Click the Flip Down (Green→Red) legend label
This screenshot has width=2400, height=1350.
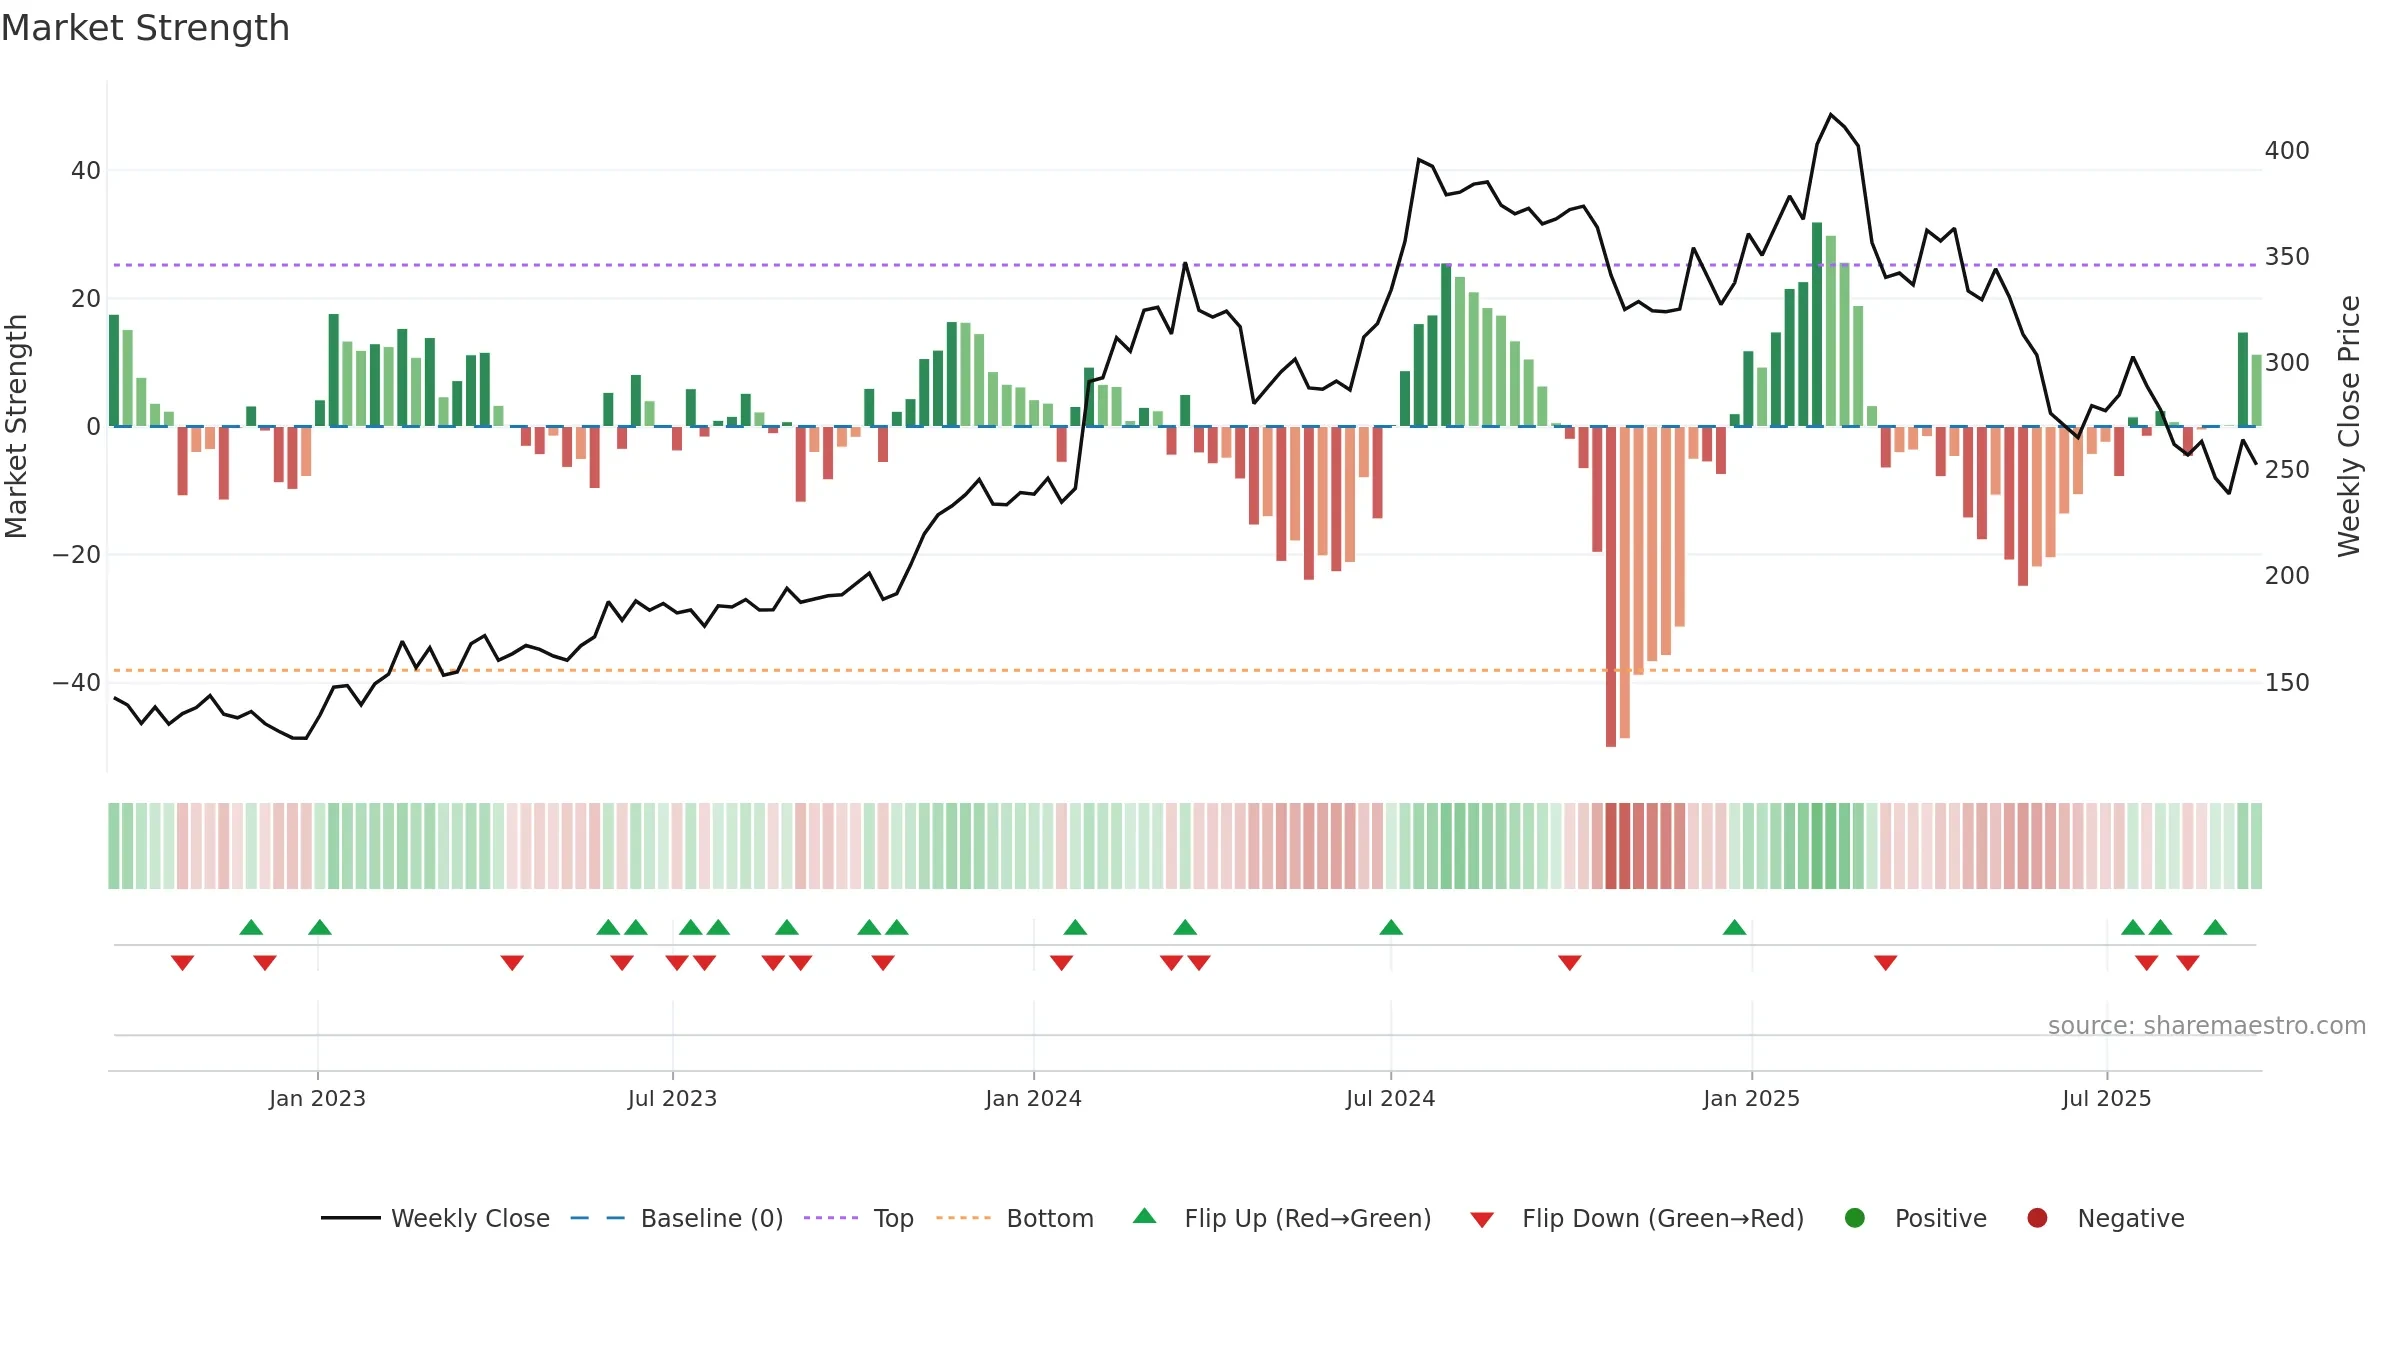[x=1663, y=1218]
